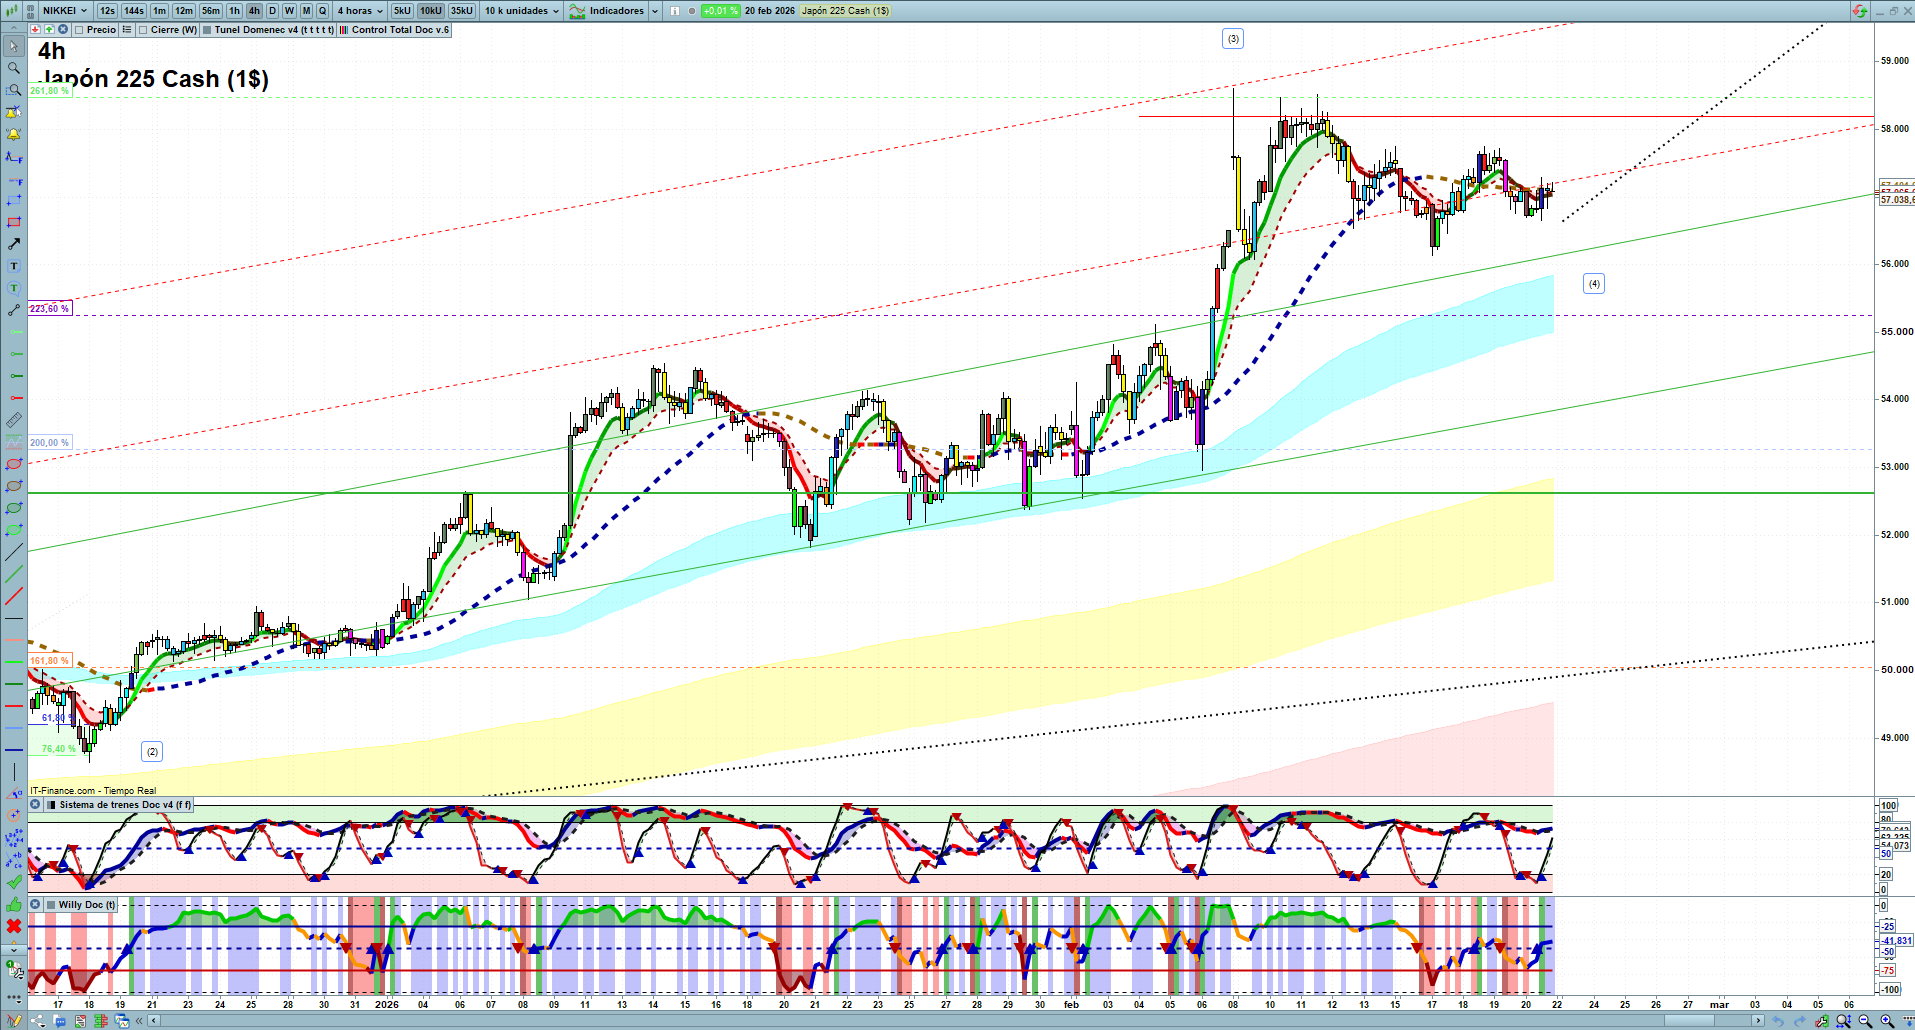Close the Willy Doc indicator panel

pyautogui.click(x=35, y=905)
